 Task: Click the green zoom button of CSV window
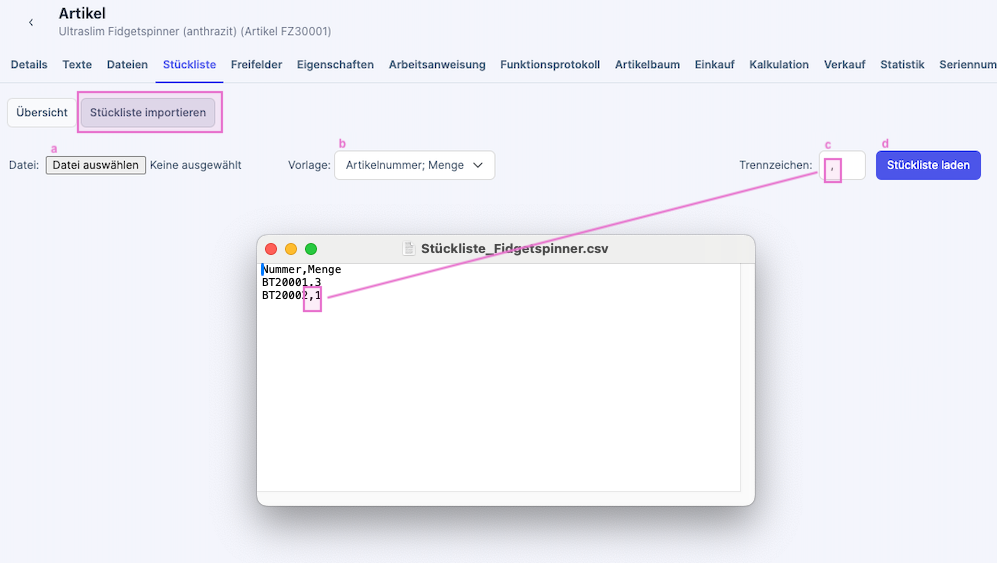pos(311,249)
